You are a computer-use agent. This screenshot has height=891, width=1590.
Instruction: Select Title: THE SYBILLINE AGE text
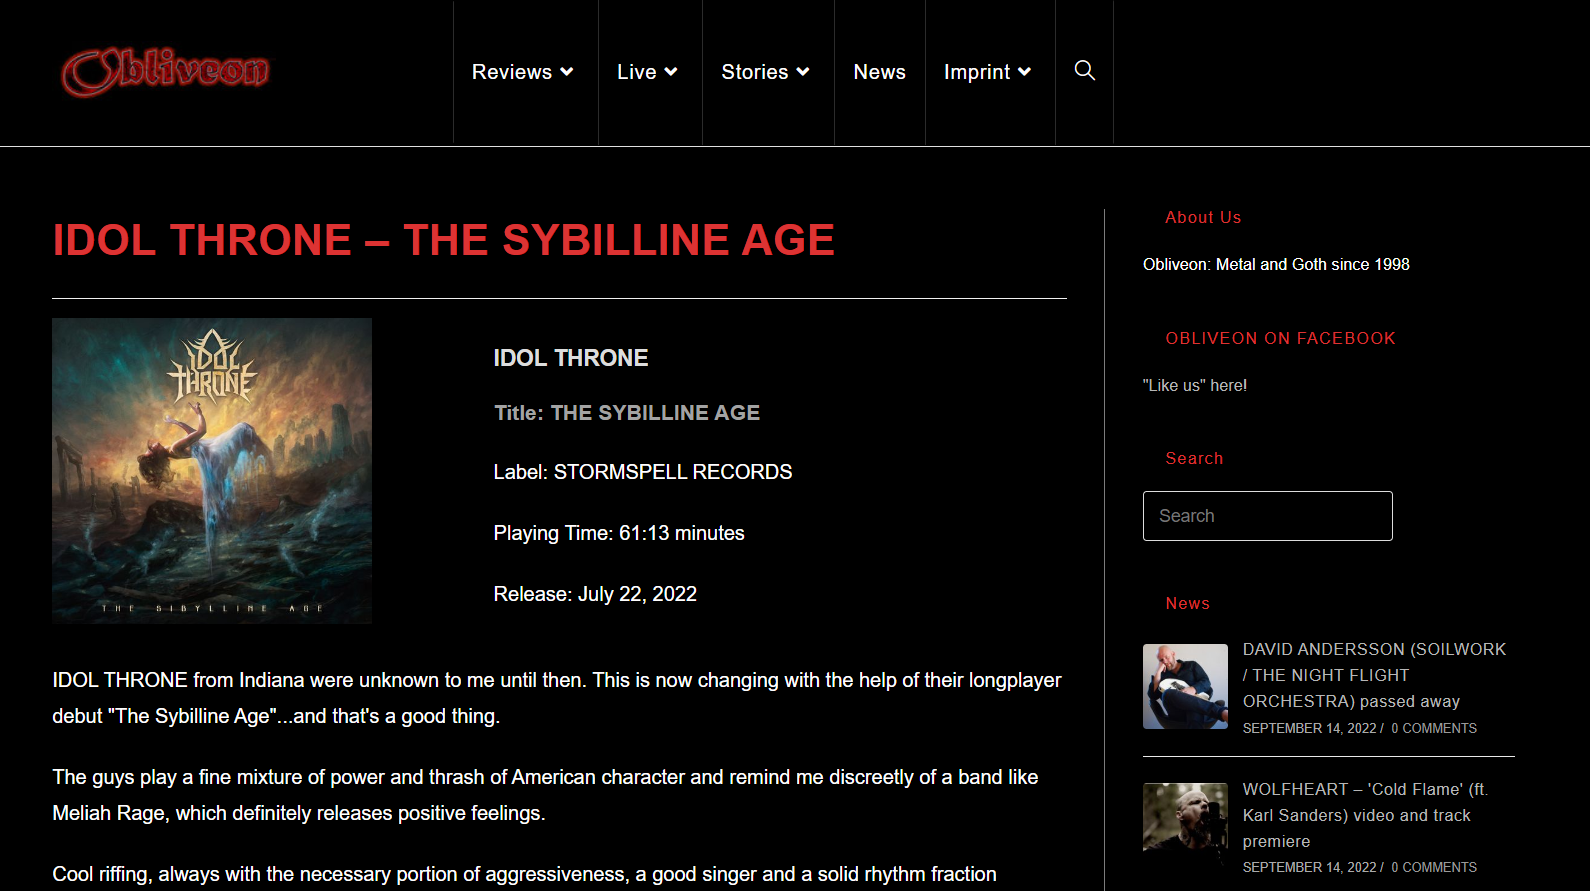[x=627, y=413]
